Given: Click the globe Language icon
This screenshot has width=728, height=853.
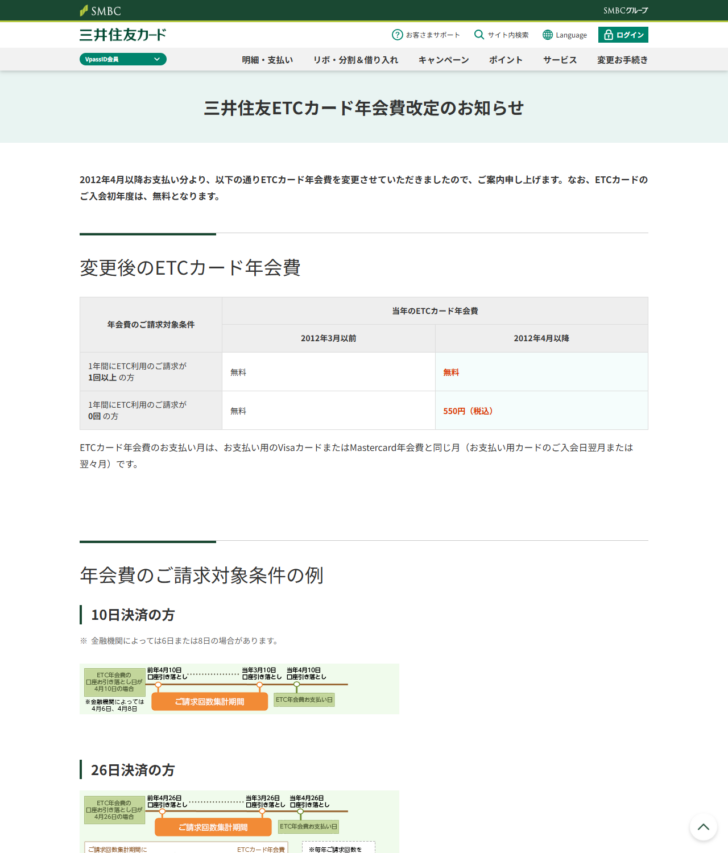Looking at the screenshot, I should 547,35.
